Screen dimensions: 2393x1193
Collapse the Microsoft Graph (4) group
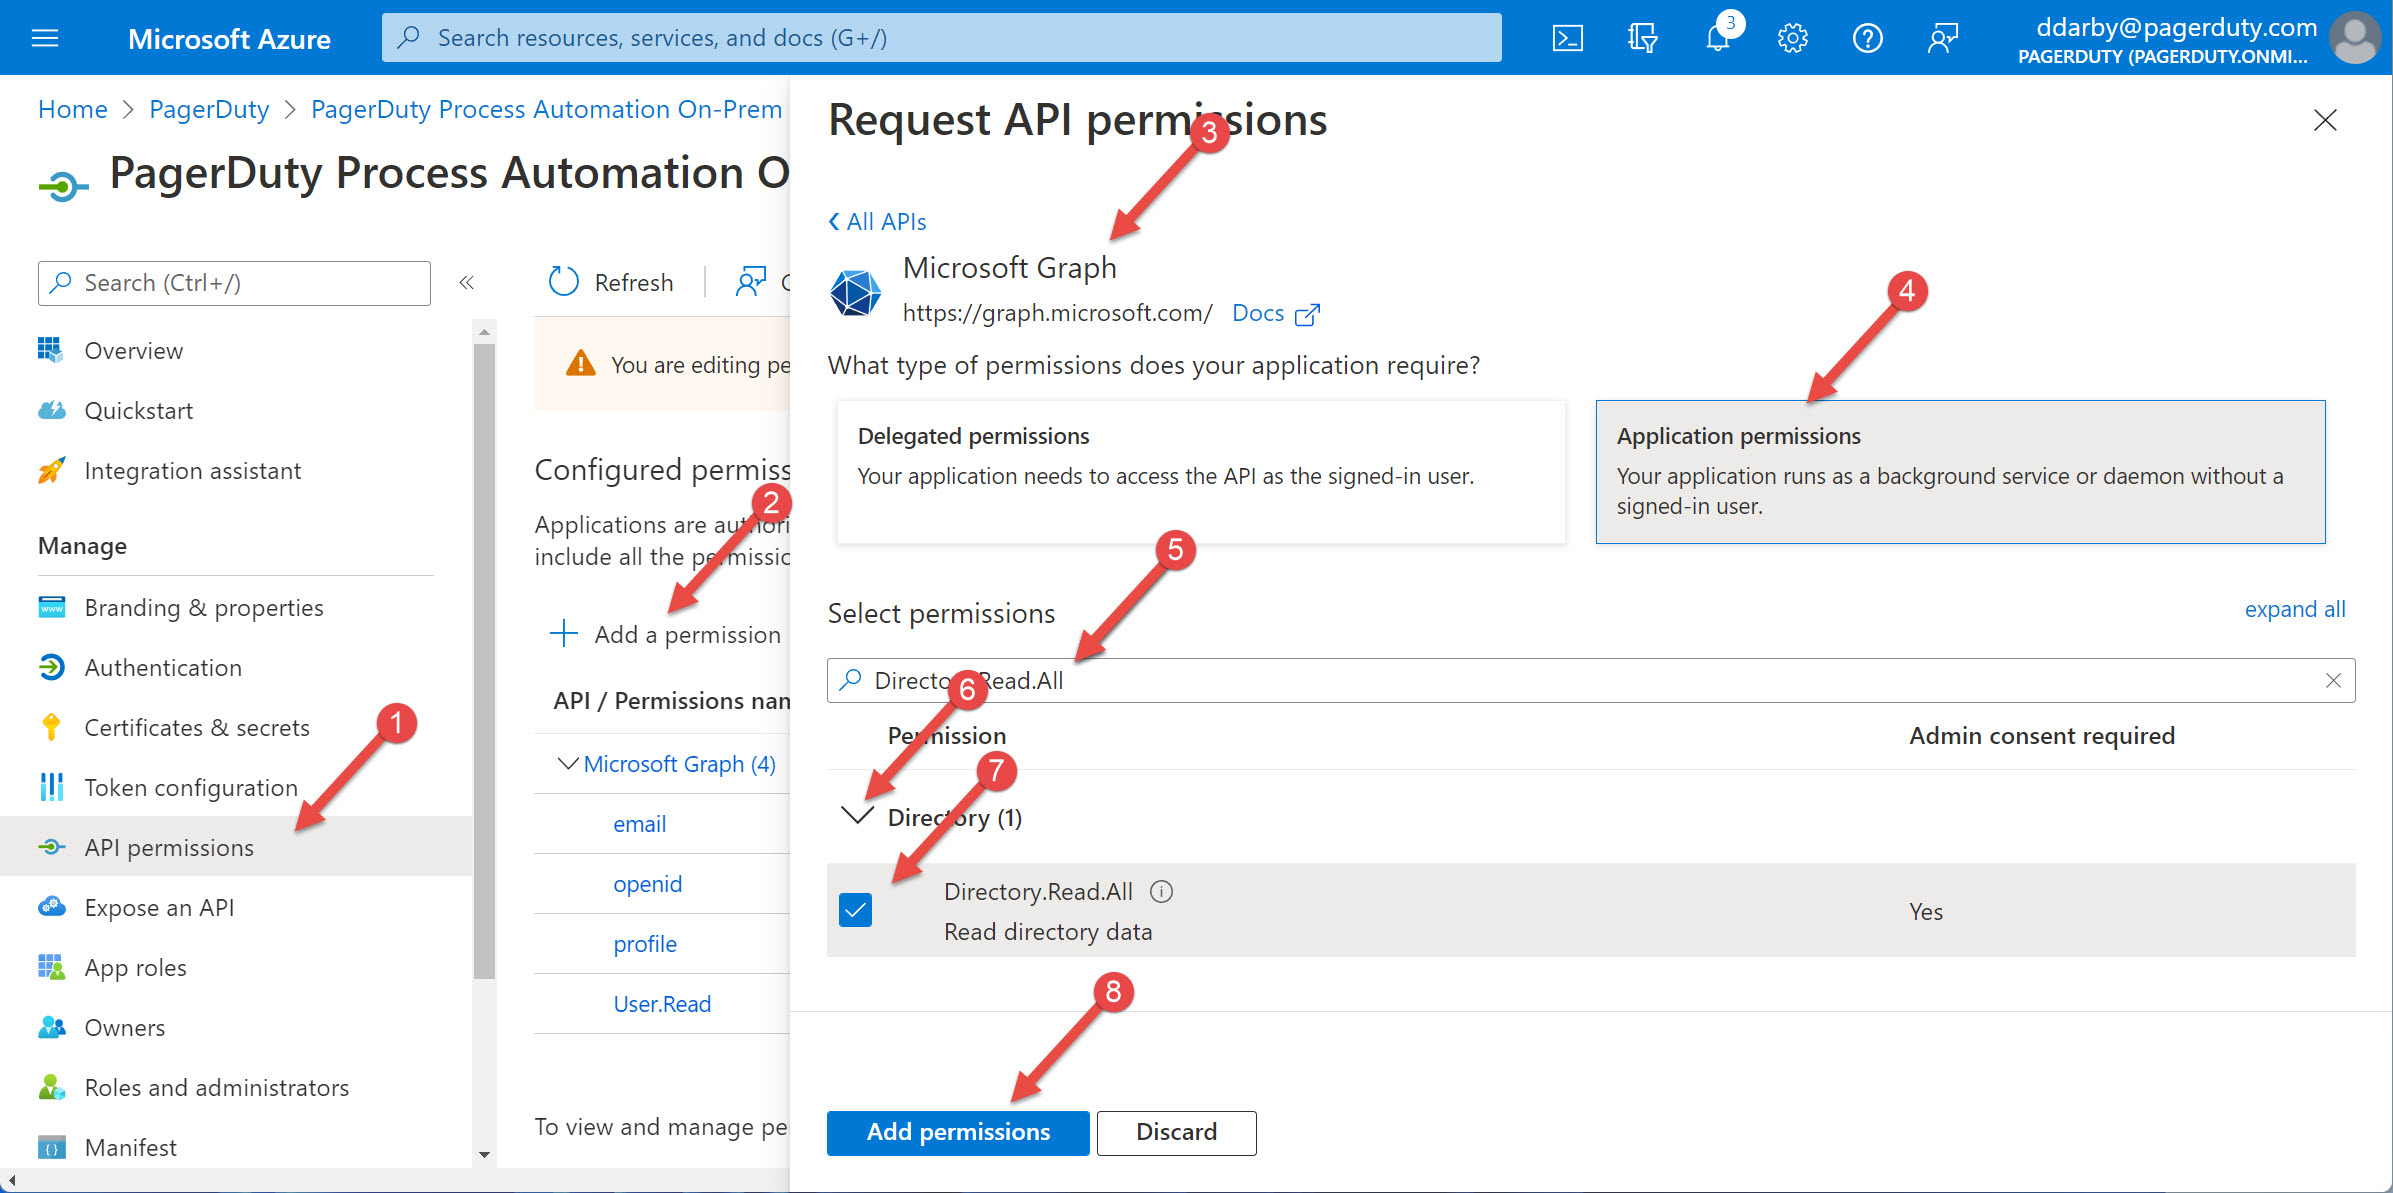[567, 764]
